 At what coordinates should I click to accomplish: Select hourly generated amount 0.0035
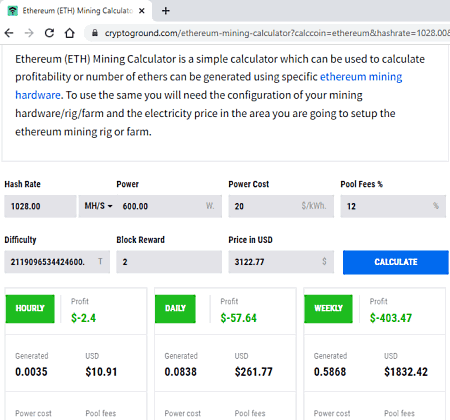tap(31, 372)
